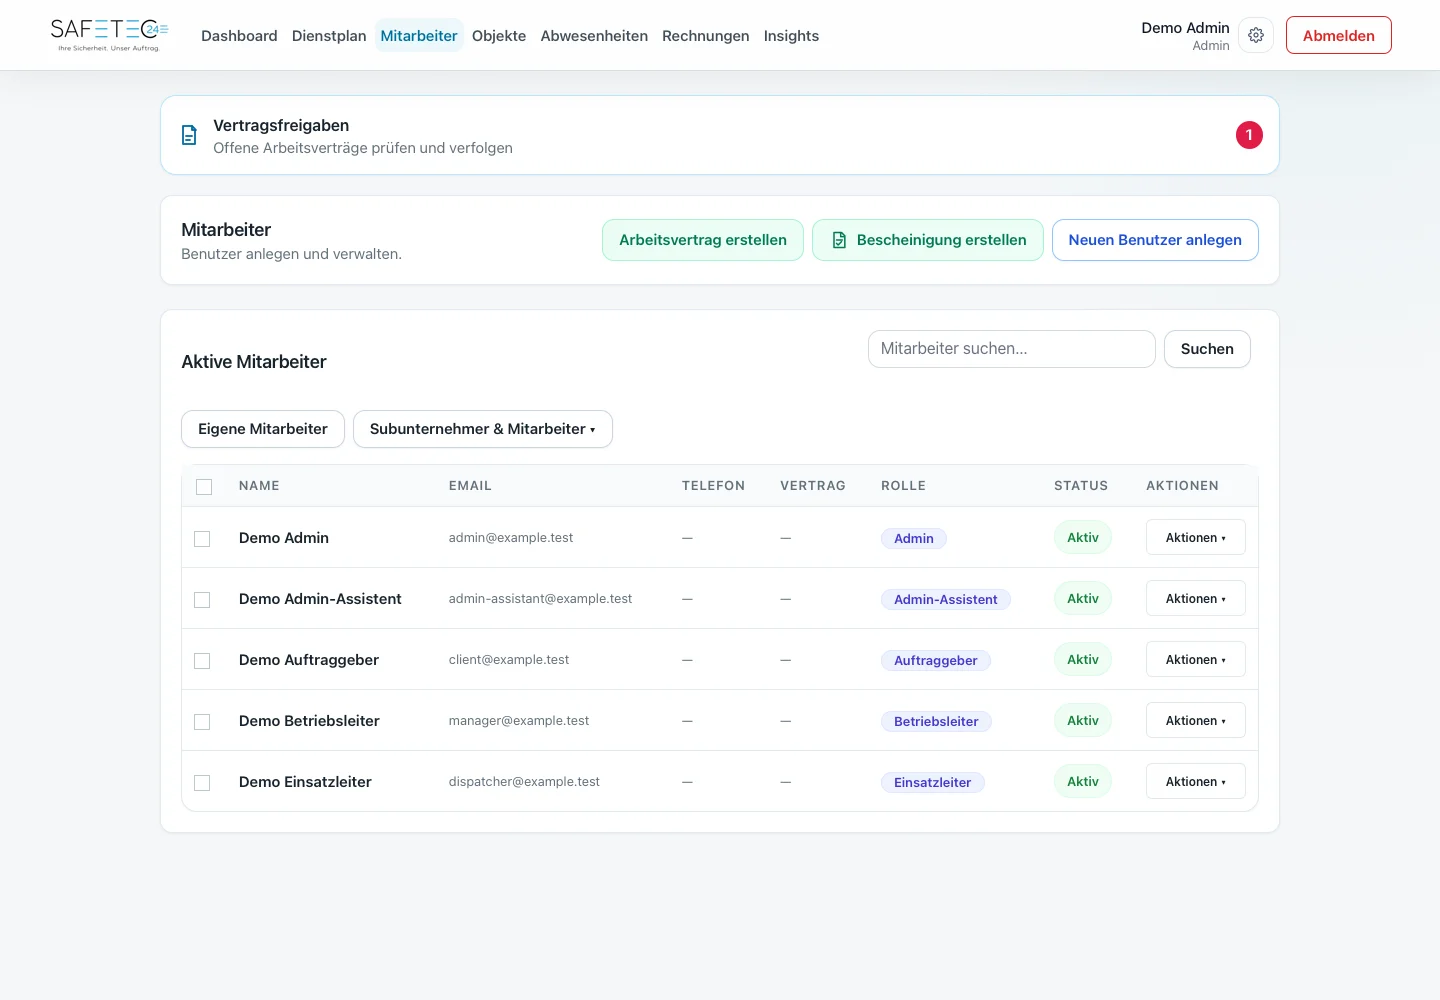
Task: Expand Aktionen for Demo Auftraggeber
Action: point(1196,659)
